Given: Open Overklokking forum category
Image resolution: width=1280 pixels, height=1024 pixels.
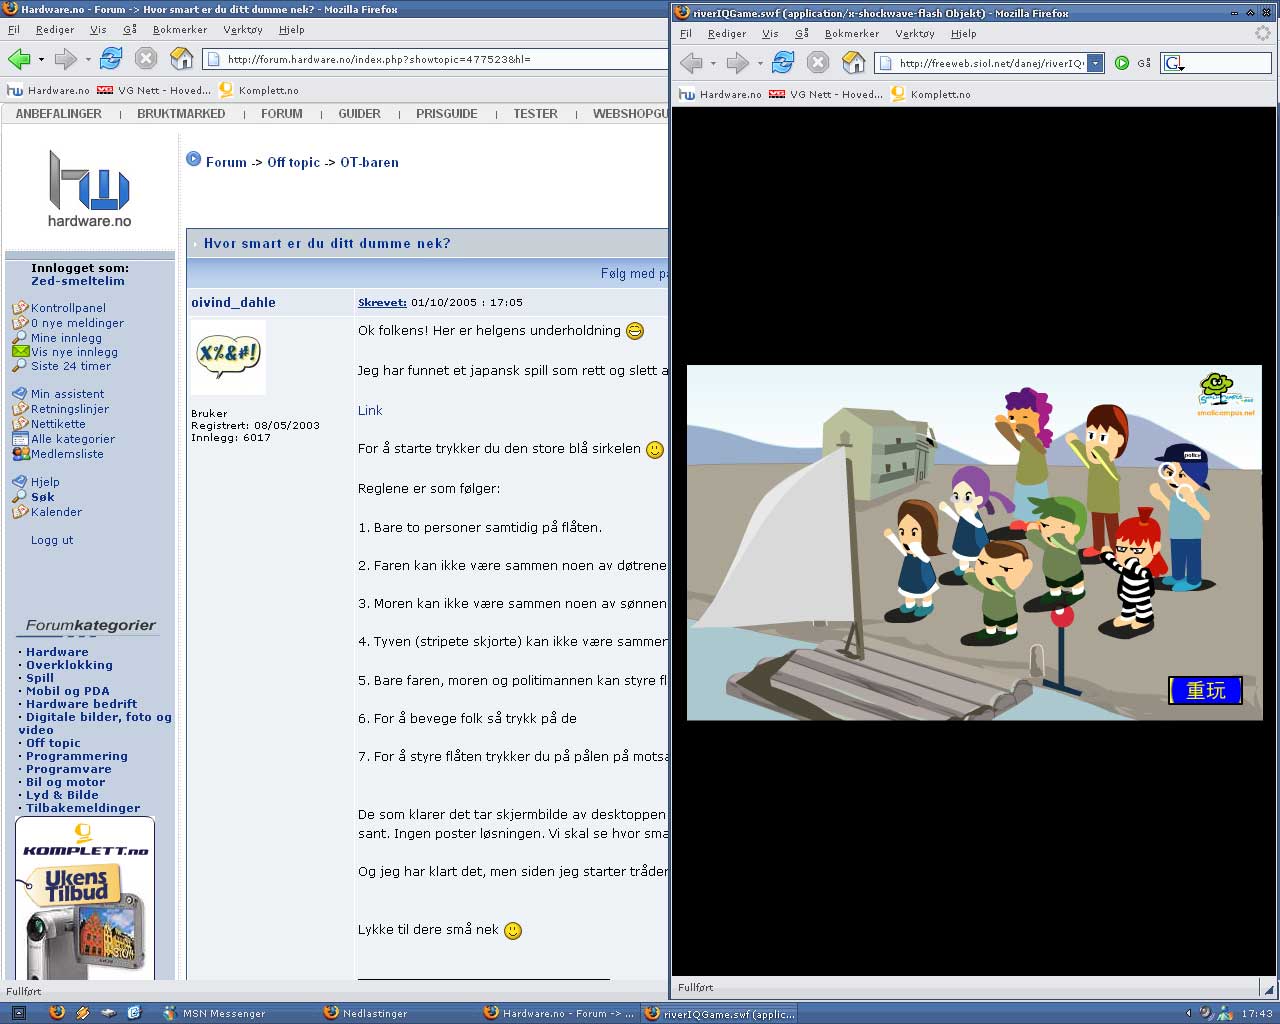Looking at the screenshot, I should [x=69, y=665].
